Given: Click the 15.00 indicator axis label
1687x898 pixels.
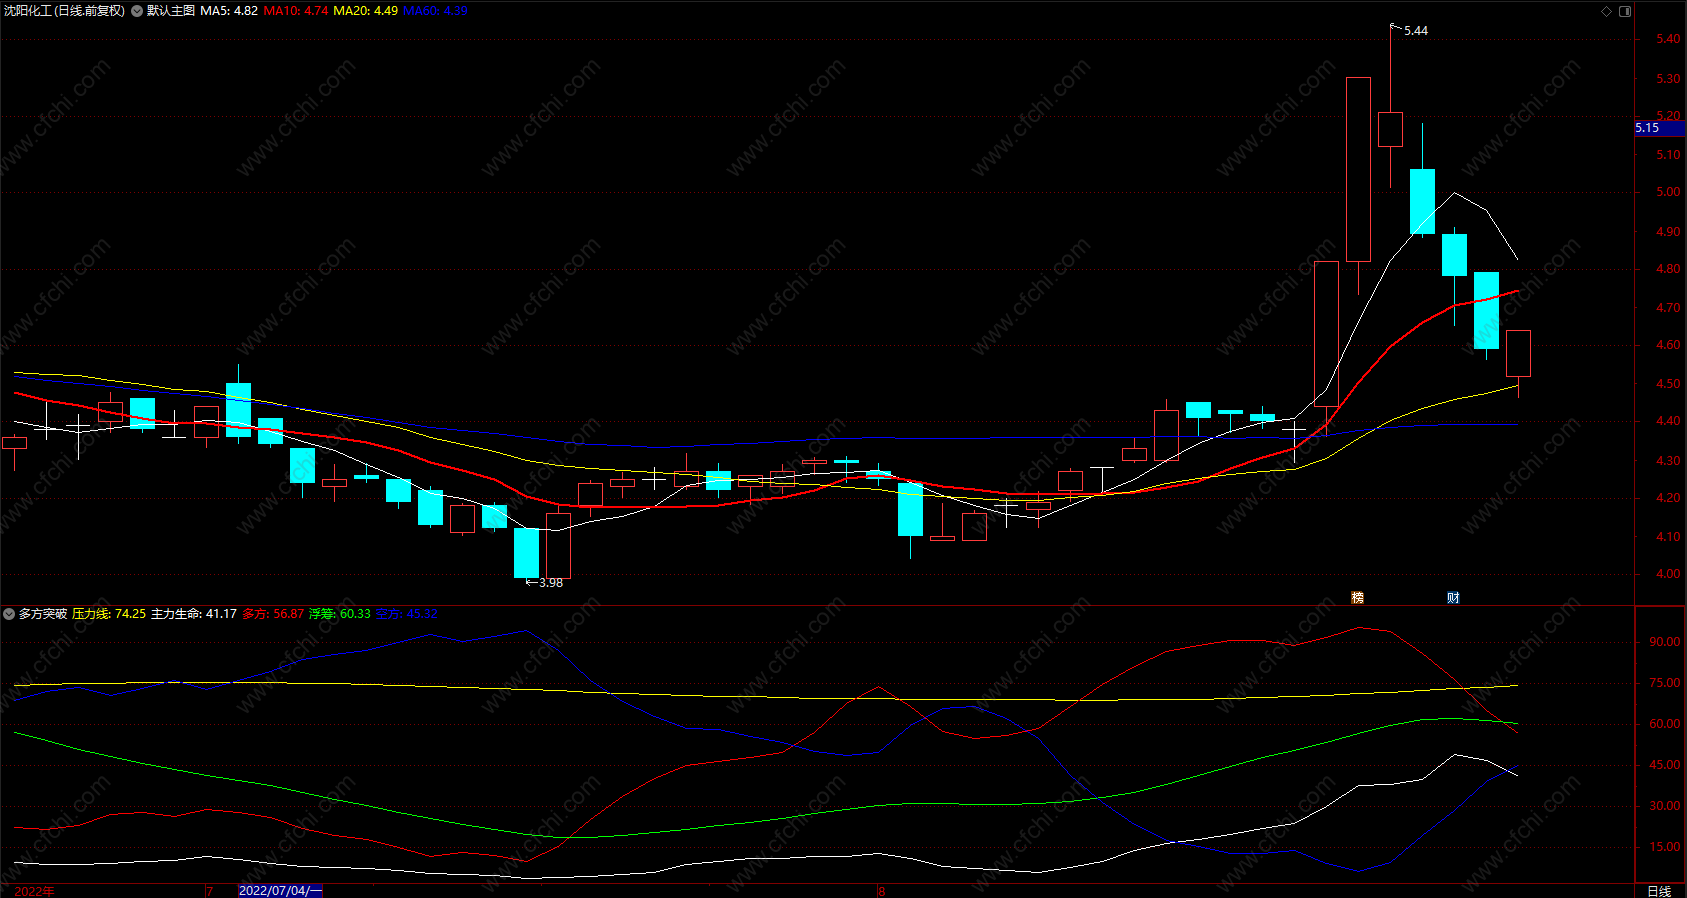Looking at the screenshot, I should click(1664, 847).
